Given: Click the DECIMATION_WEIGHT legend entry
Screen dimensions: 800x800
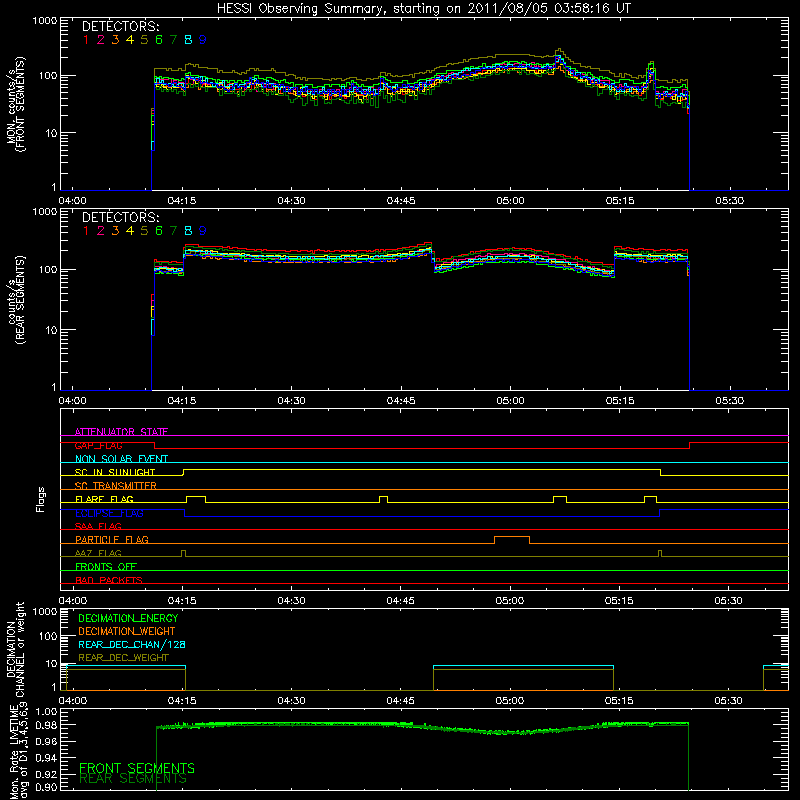Looking at the screenshot, I should pos(127,631).
